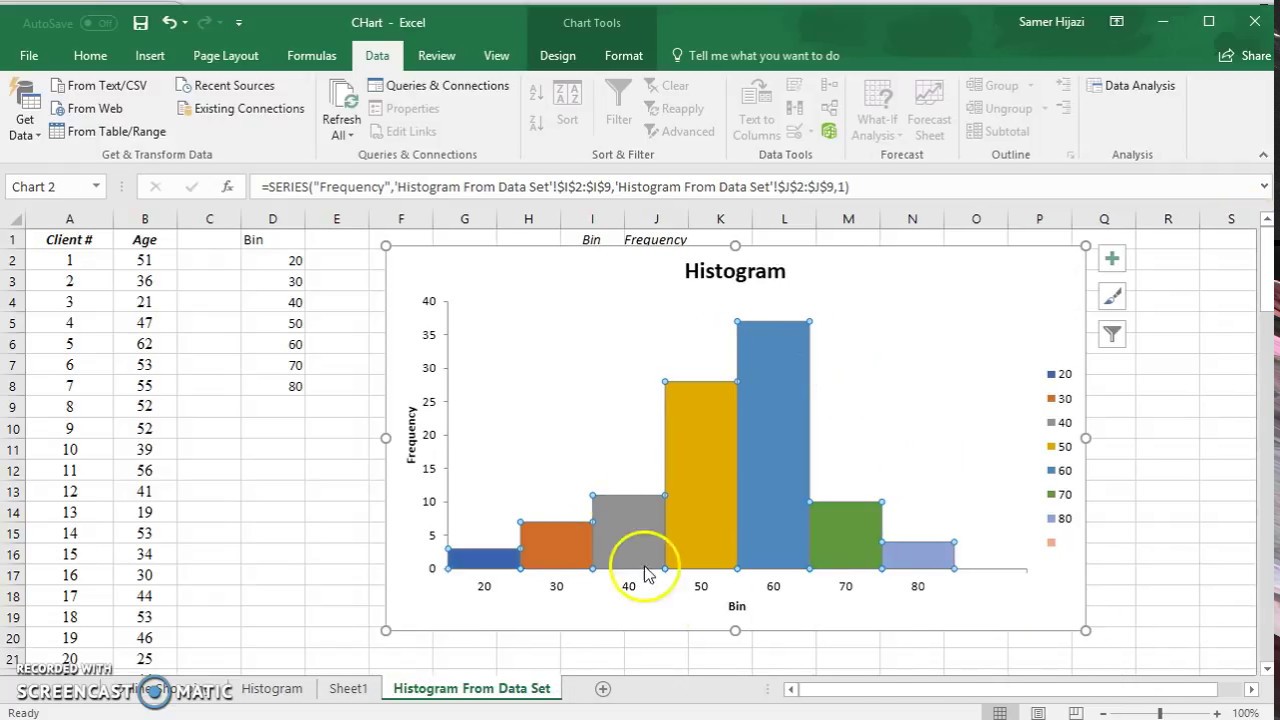Select the orange legend swatch for 30
This screenshot has height=720, width=1280.
click(x=1051, y=398)
